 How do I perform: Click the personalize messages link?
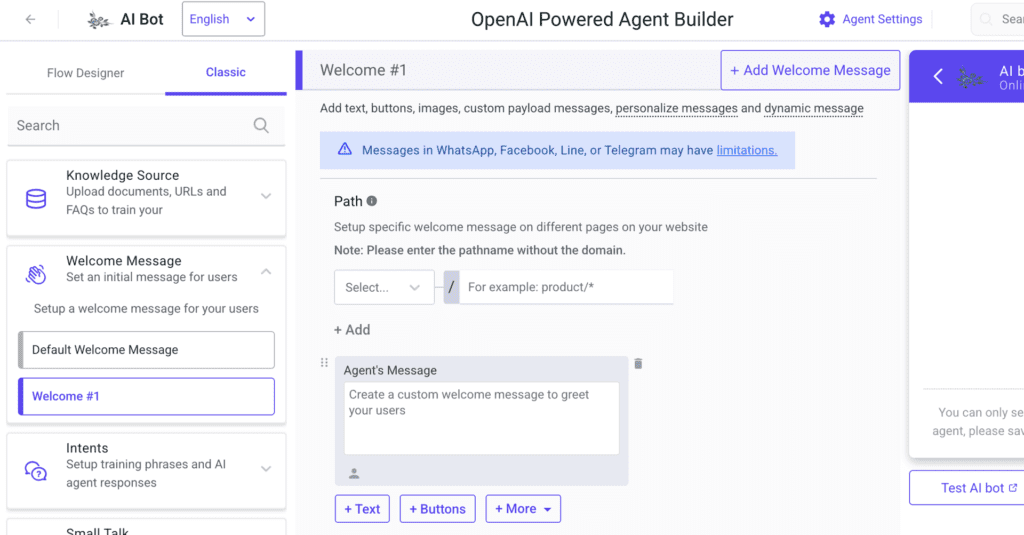[x=677, y=108]
